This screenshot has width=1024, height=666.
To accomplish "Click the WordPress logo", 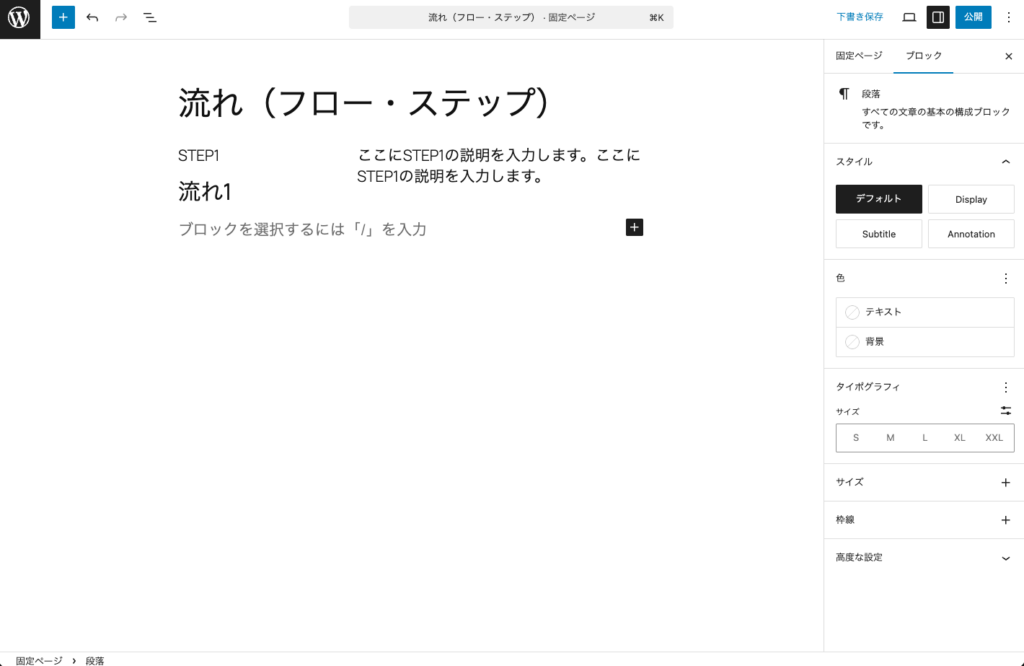I will click(x=19, y=17).
